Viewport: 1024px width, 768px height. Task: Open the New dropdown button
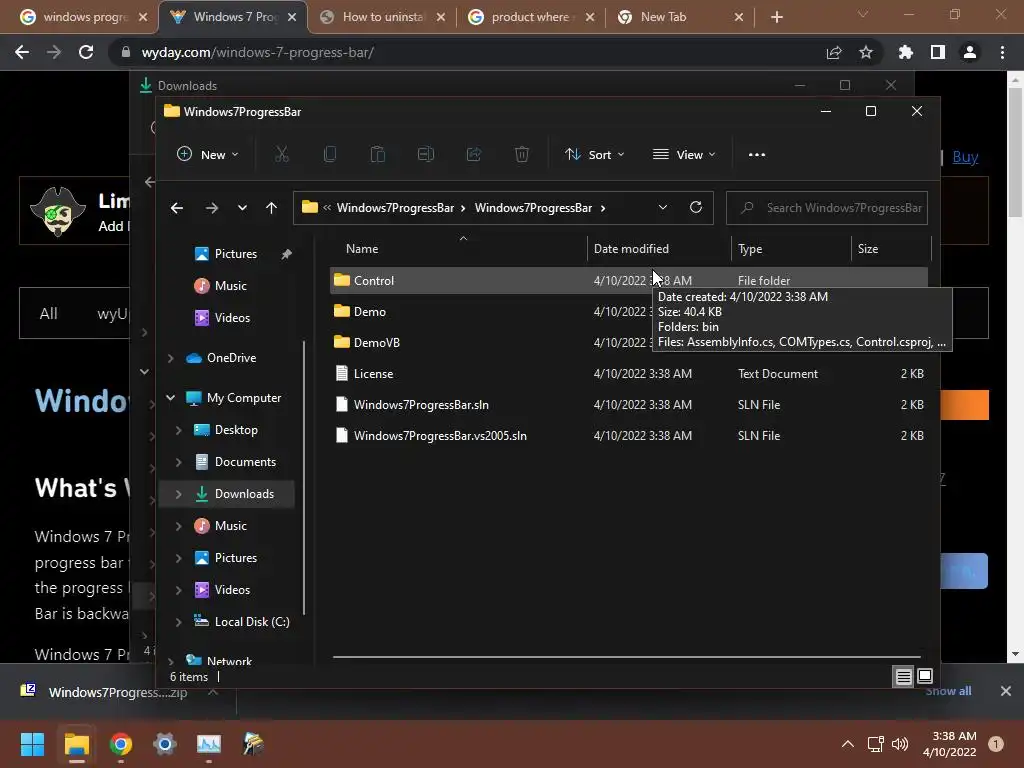point(208,155)
